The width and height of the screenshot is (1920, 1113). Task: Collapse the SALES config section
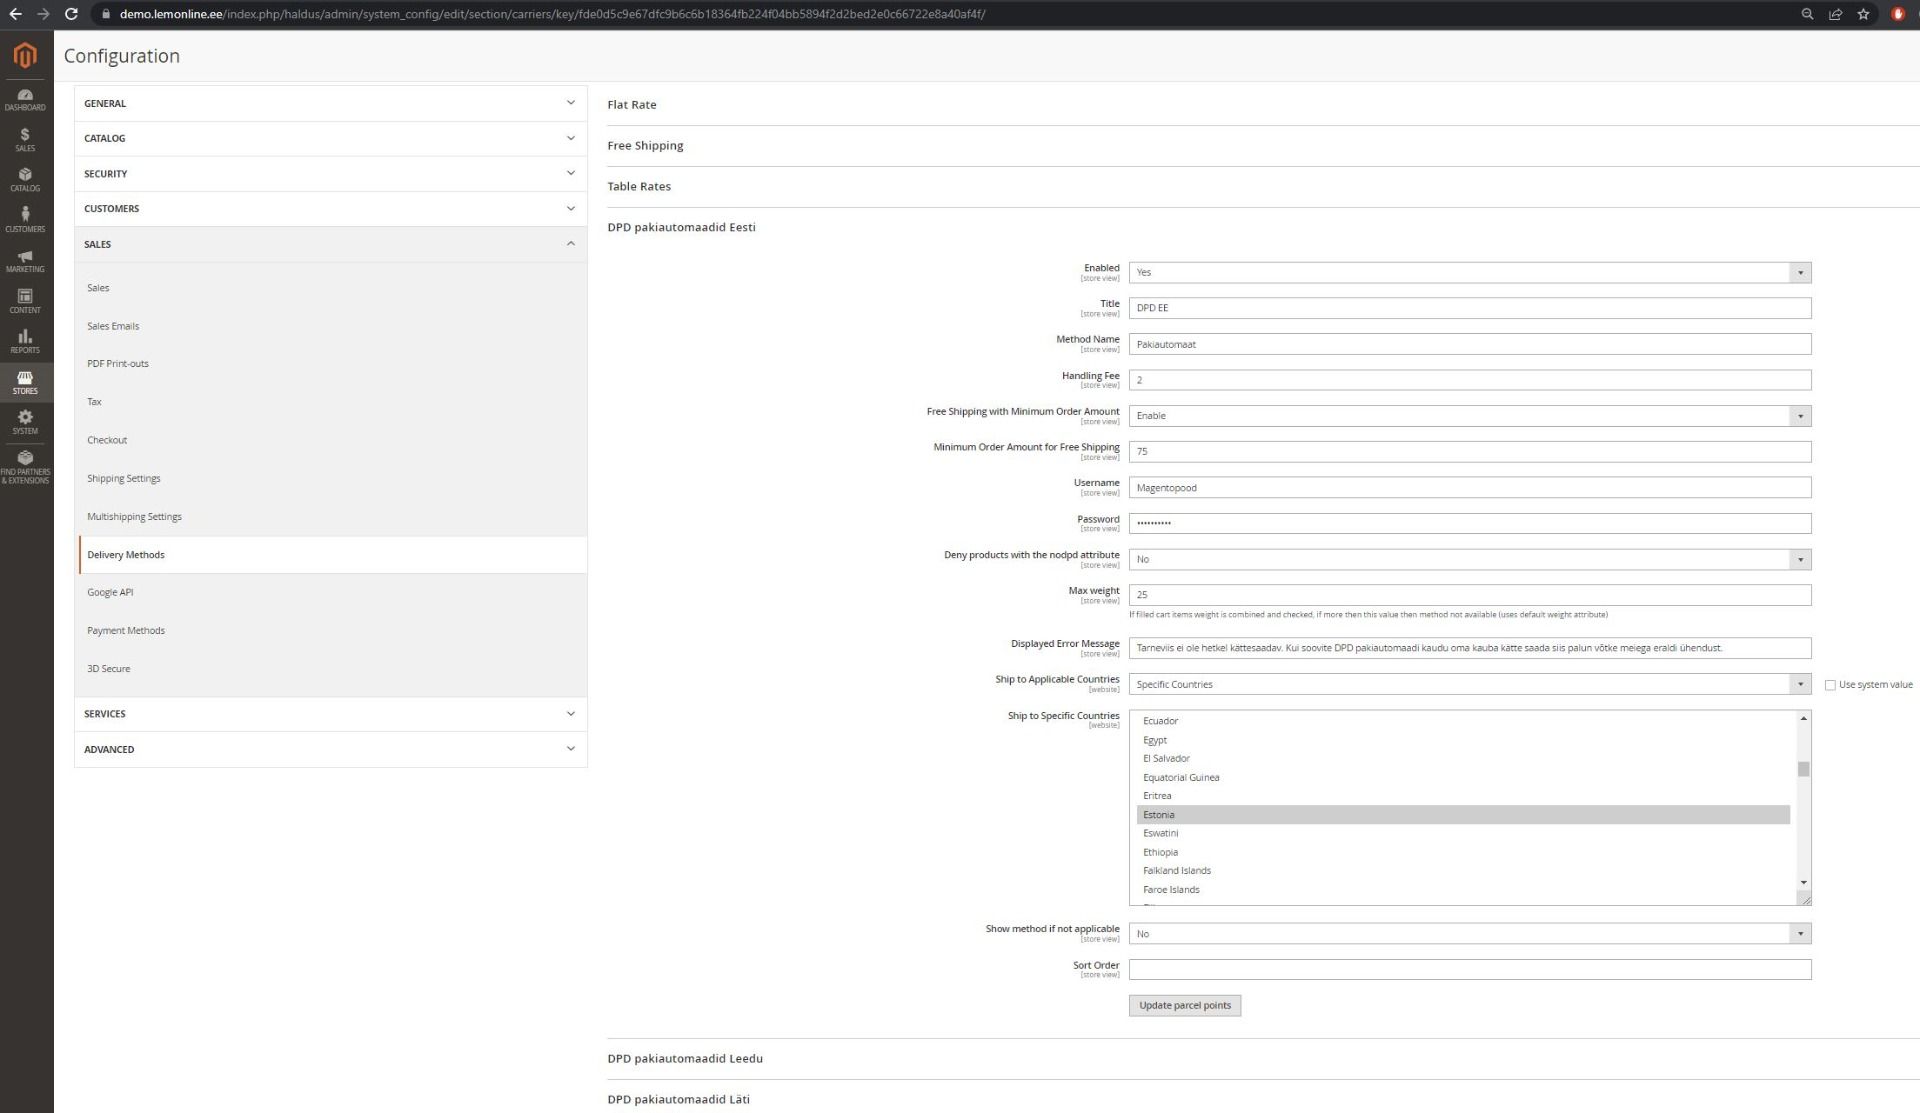click(x=330, y=244)
